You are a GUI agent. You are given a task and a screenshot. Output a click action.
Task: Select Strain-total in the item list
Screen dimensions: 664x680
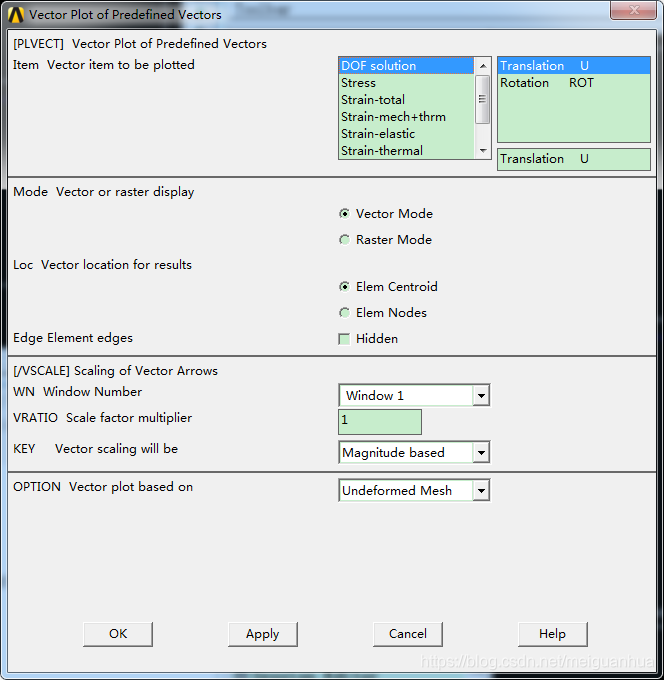pyautogui.click(x=373, y=100)
